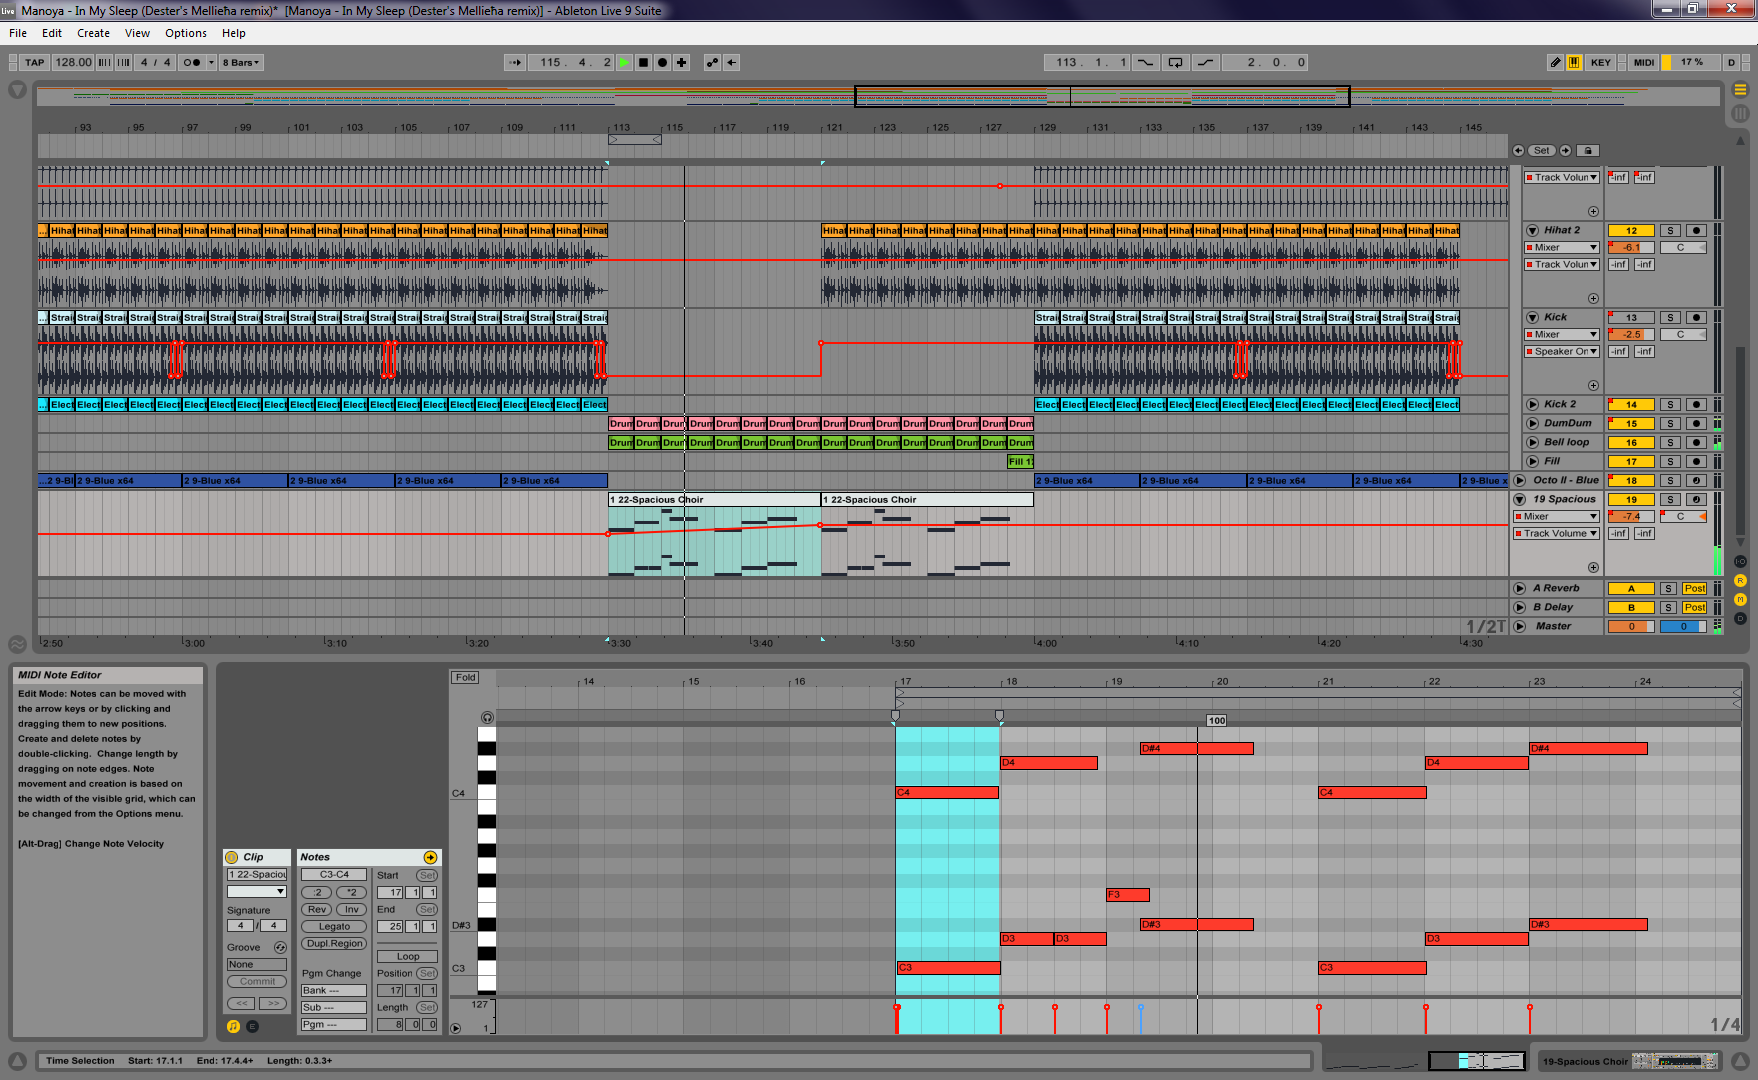
Task: Solo the B Delay return track
Action: coord(1668,607)
